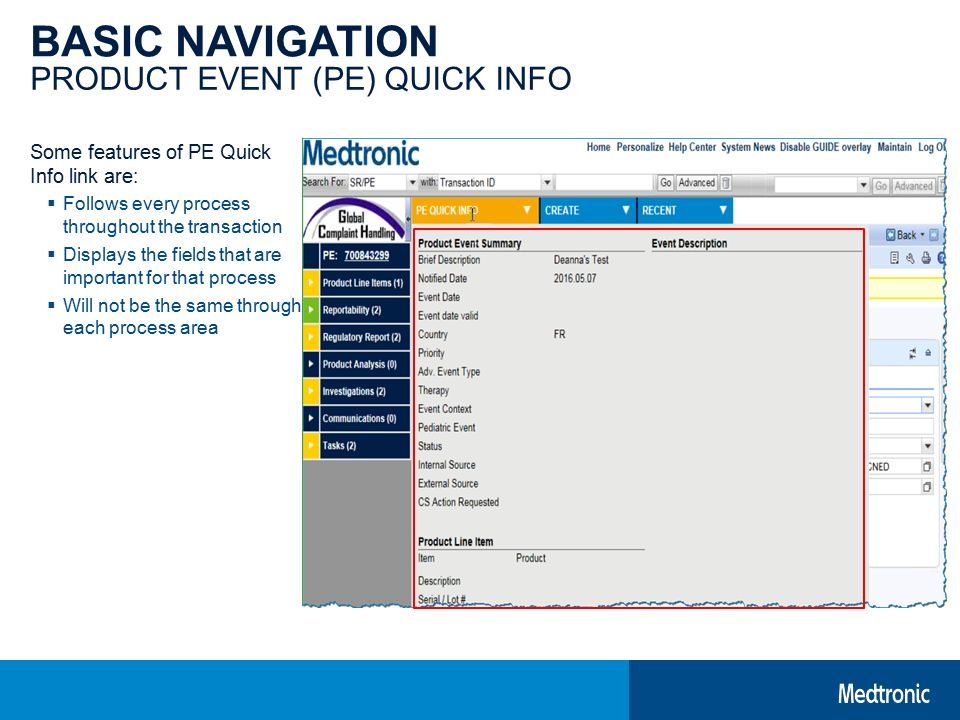
Task: Click the Country value FR
Action: pos(560,334)
